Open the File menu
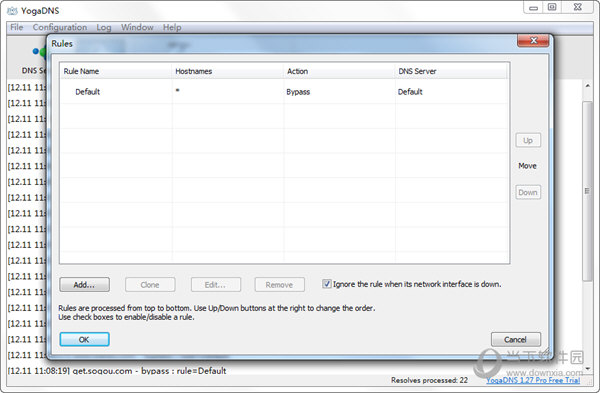600x393 pixels. click(x=16, y=27)
